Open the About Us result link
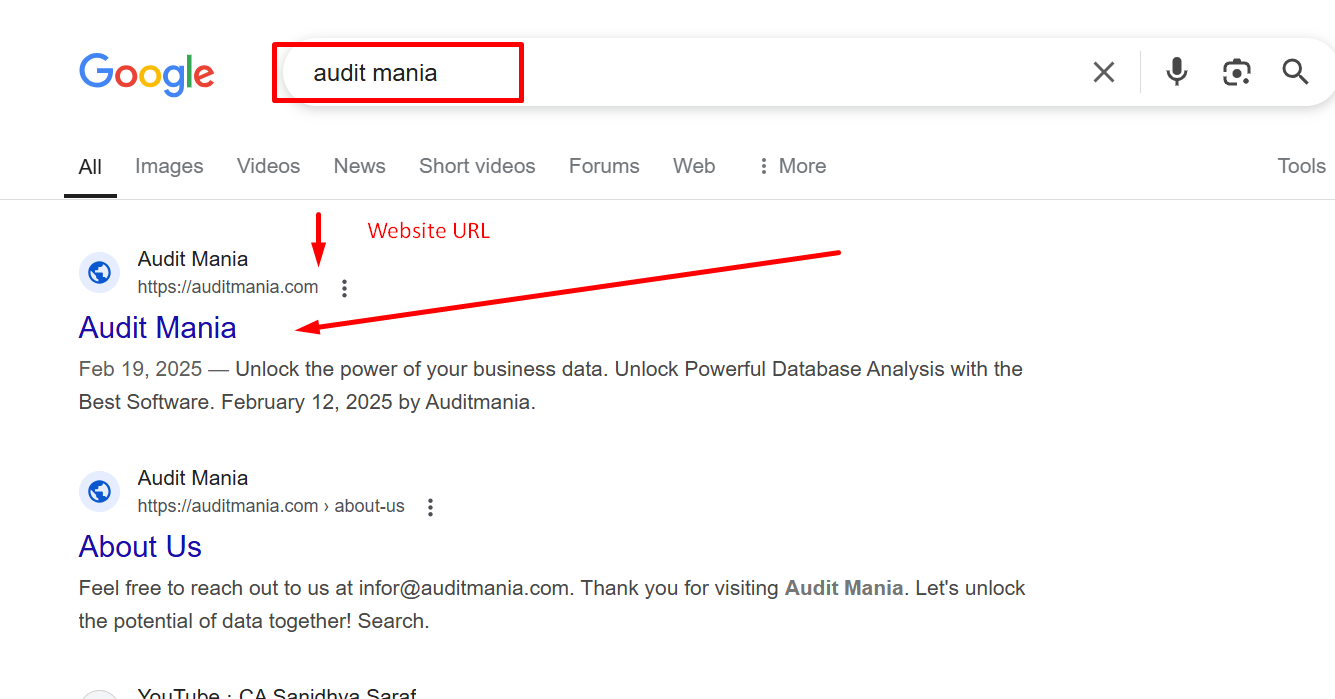This screenshot has height=699, width=1335. (x=140, y=547)
